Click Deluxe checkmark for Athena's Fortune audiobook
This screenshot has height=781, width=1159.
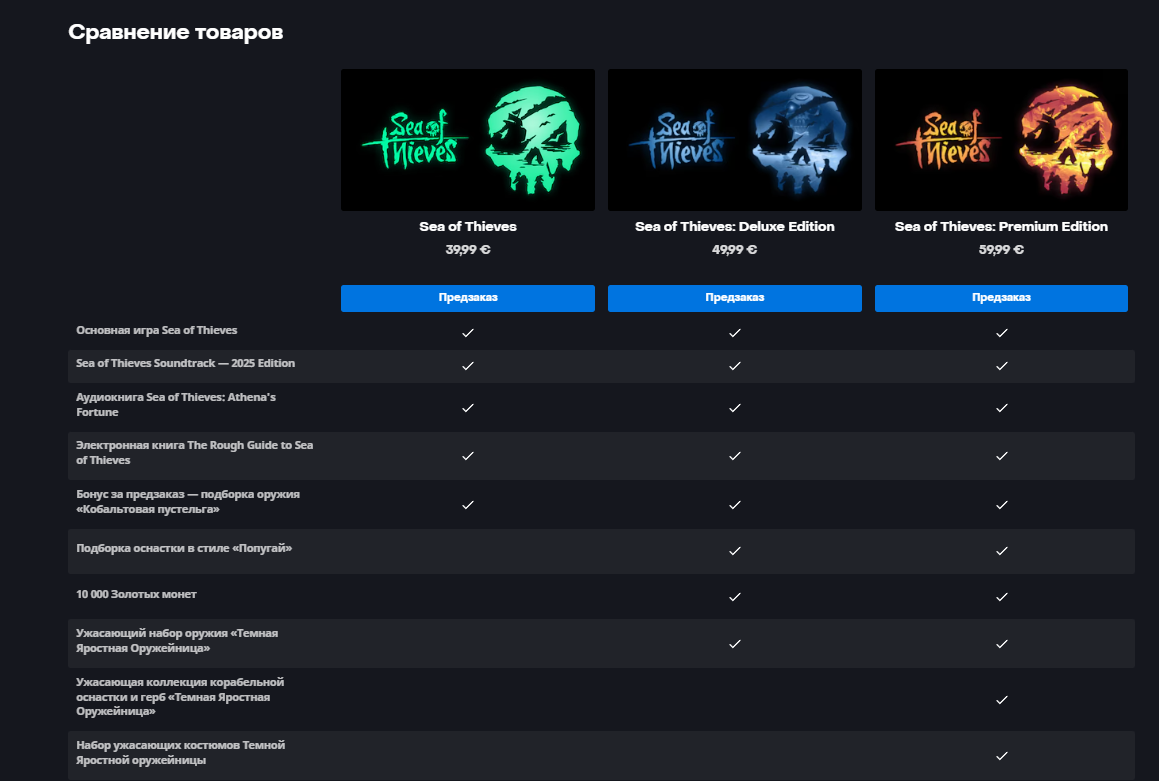click(735, 408)
